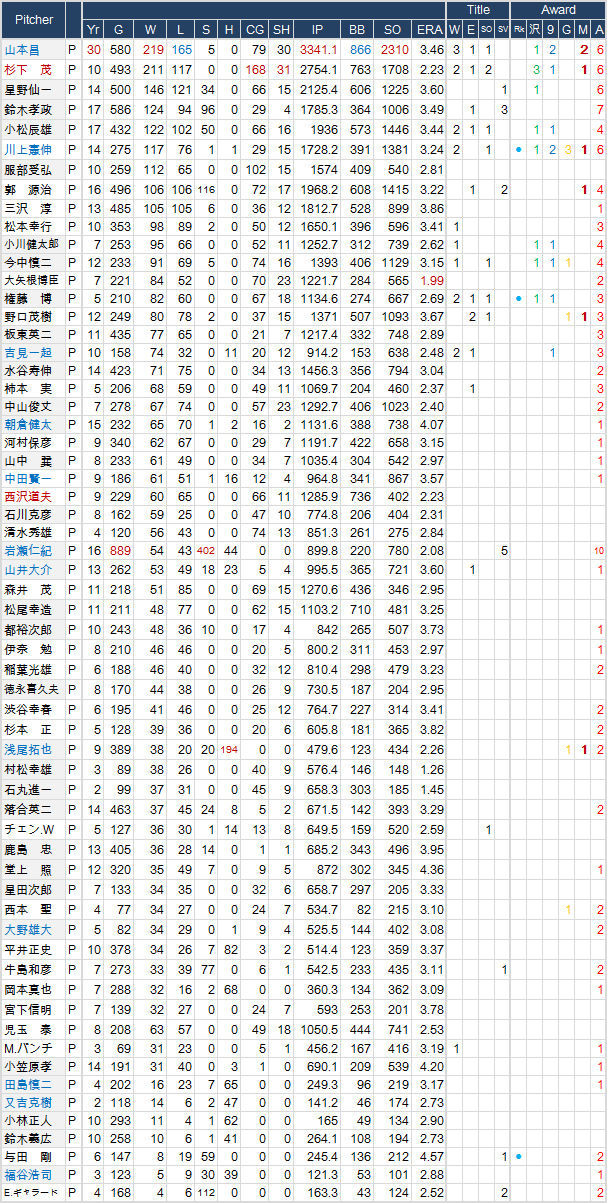This screenshot has height=1203, width=607.
Task: Click the SH column header
Action: pos(281,29)
